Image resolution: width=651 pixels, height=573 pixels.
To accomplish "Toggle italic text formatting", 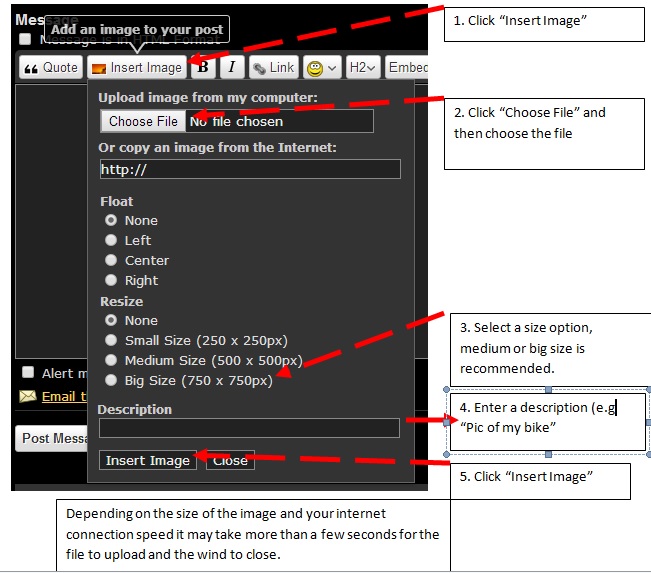I will pyautogui.click(x=232, y=67).
